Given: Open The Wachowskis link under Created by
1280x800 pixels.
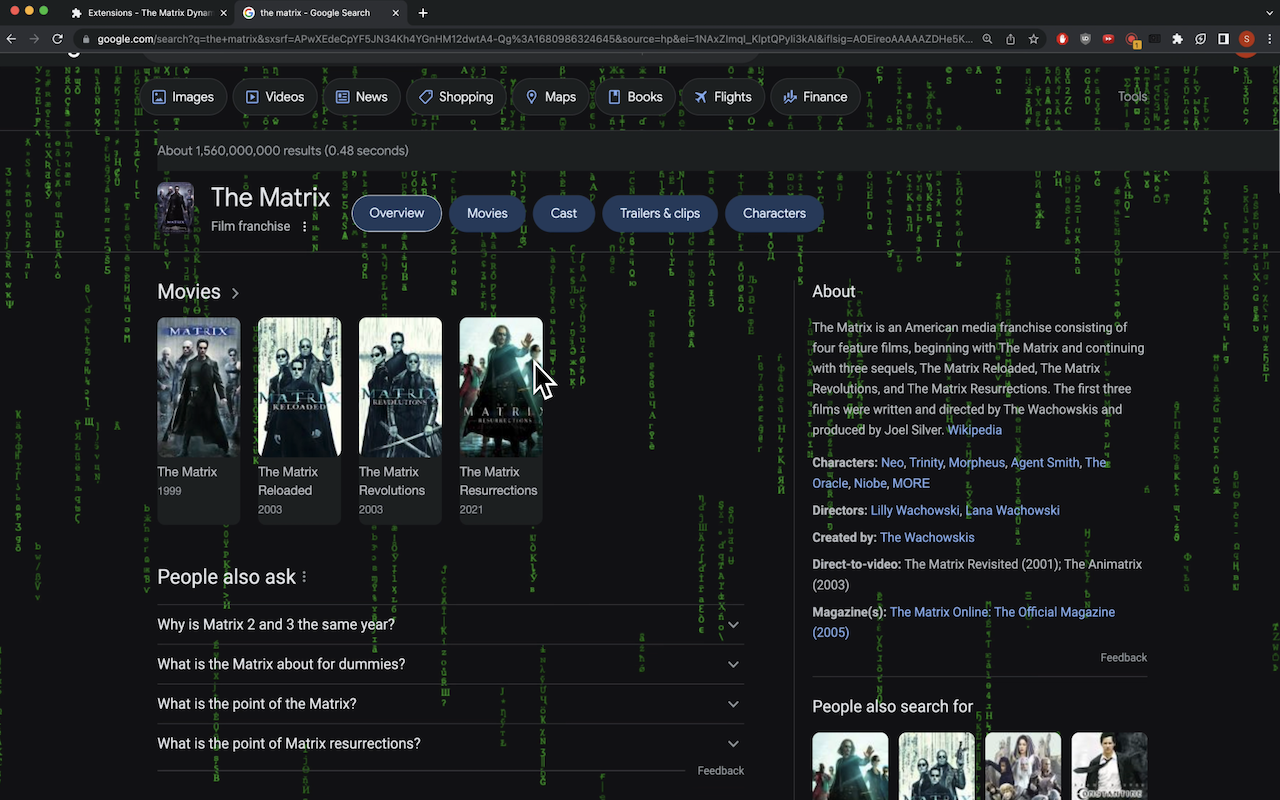Looking at the screenshot, I should coord(927,537).
